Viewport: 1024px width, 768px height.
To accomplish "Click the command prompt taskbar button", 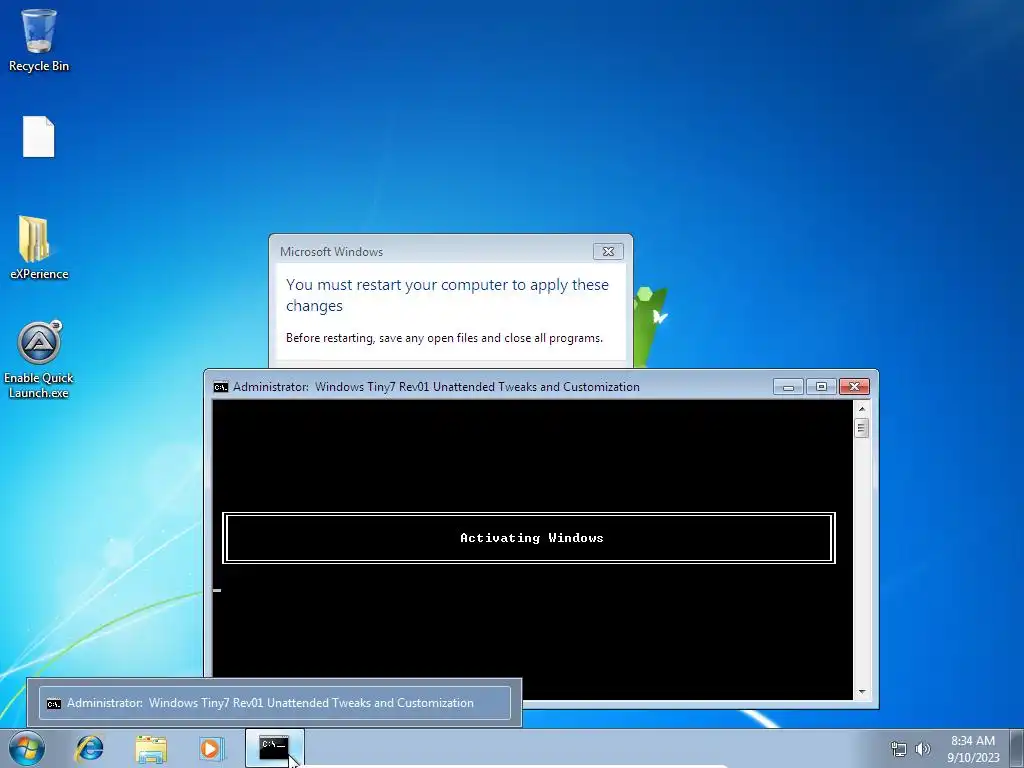I will tap(274, 748).
